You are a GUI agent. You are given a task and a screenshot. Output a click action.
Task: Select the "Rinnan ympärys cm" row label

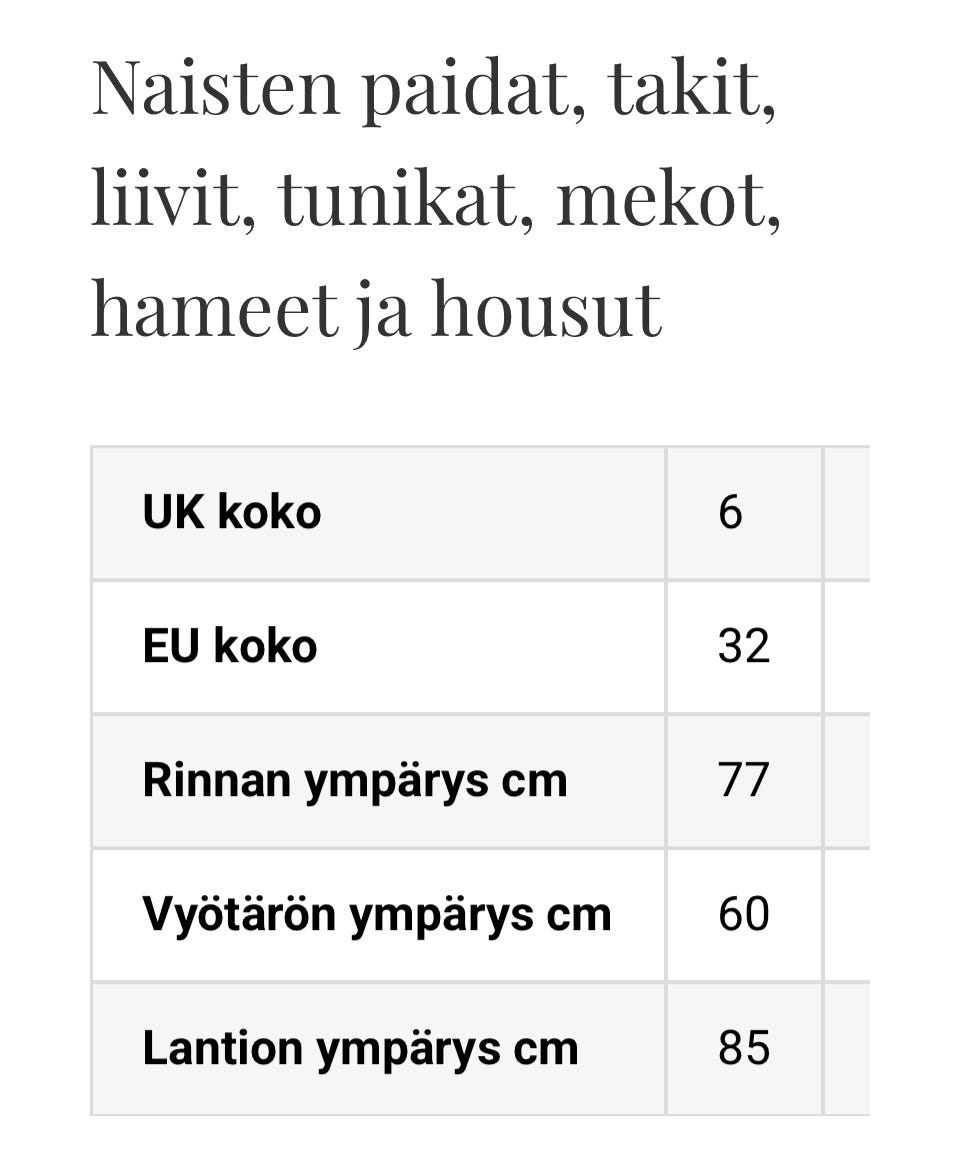[355, 780]
